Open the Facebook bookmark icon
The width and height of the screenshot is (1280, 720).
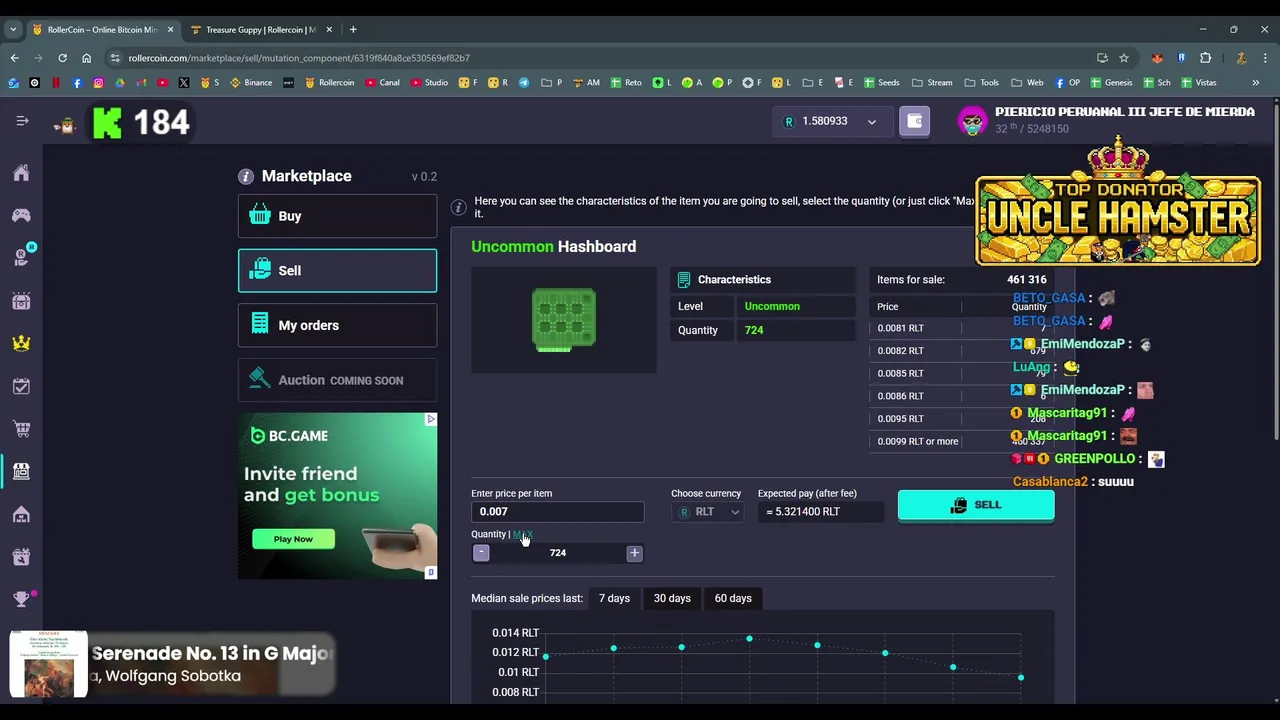77,83
